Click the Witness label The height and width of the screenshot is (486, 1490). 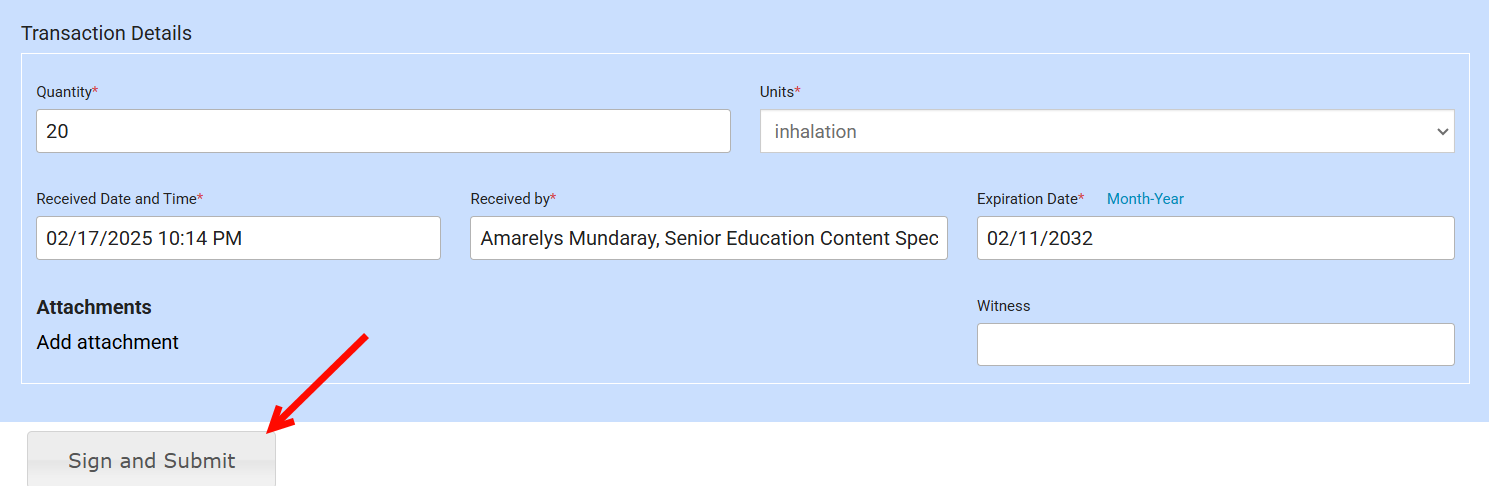click(1003, 306)
